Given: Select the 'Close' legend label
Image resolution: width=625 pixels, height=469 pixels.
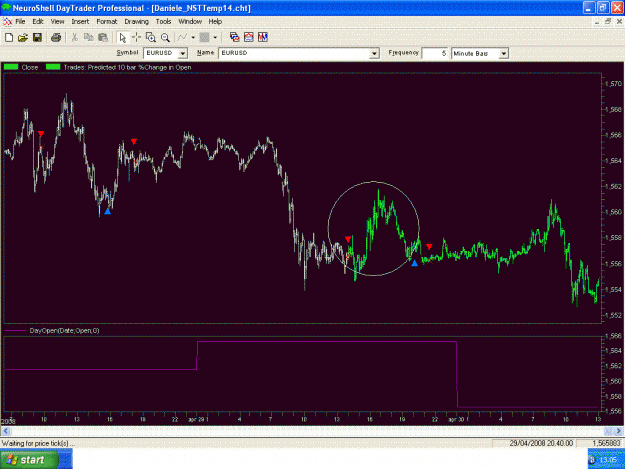Looking at the screenshot, I should tap(30, 67).
